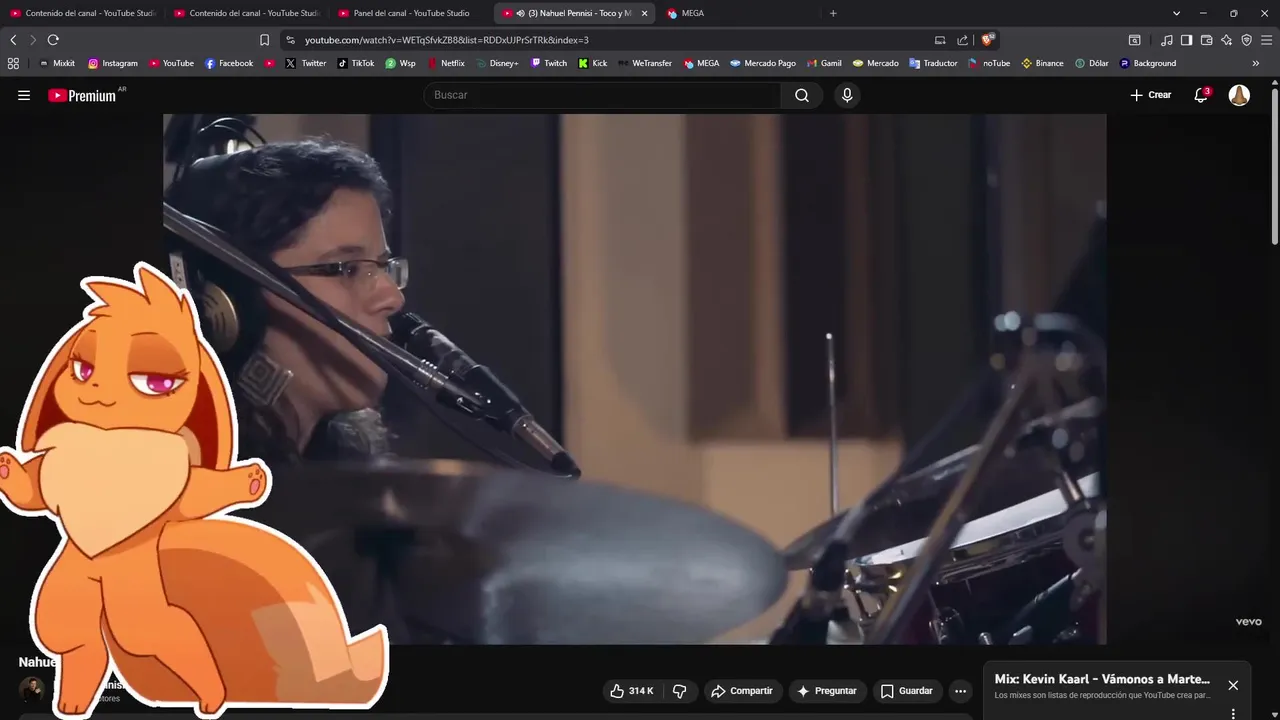This screenshot has height=720, width=1280.
Task: Open the WeTransfer bookmark
Action: point(645,63)
